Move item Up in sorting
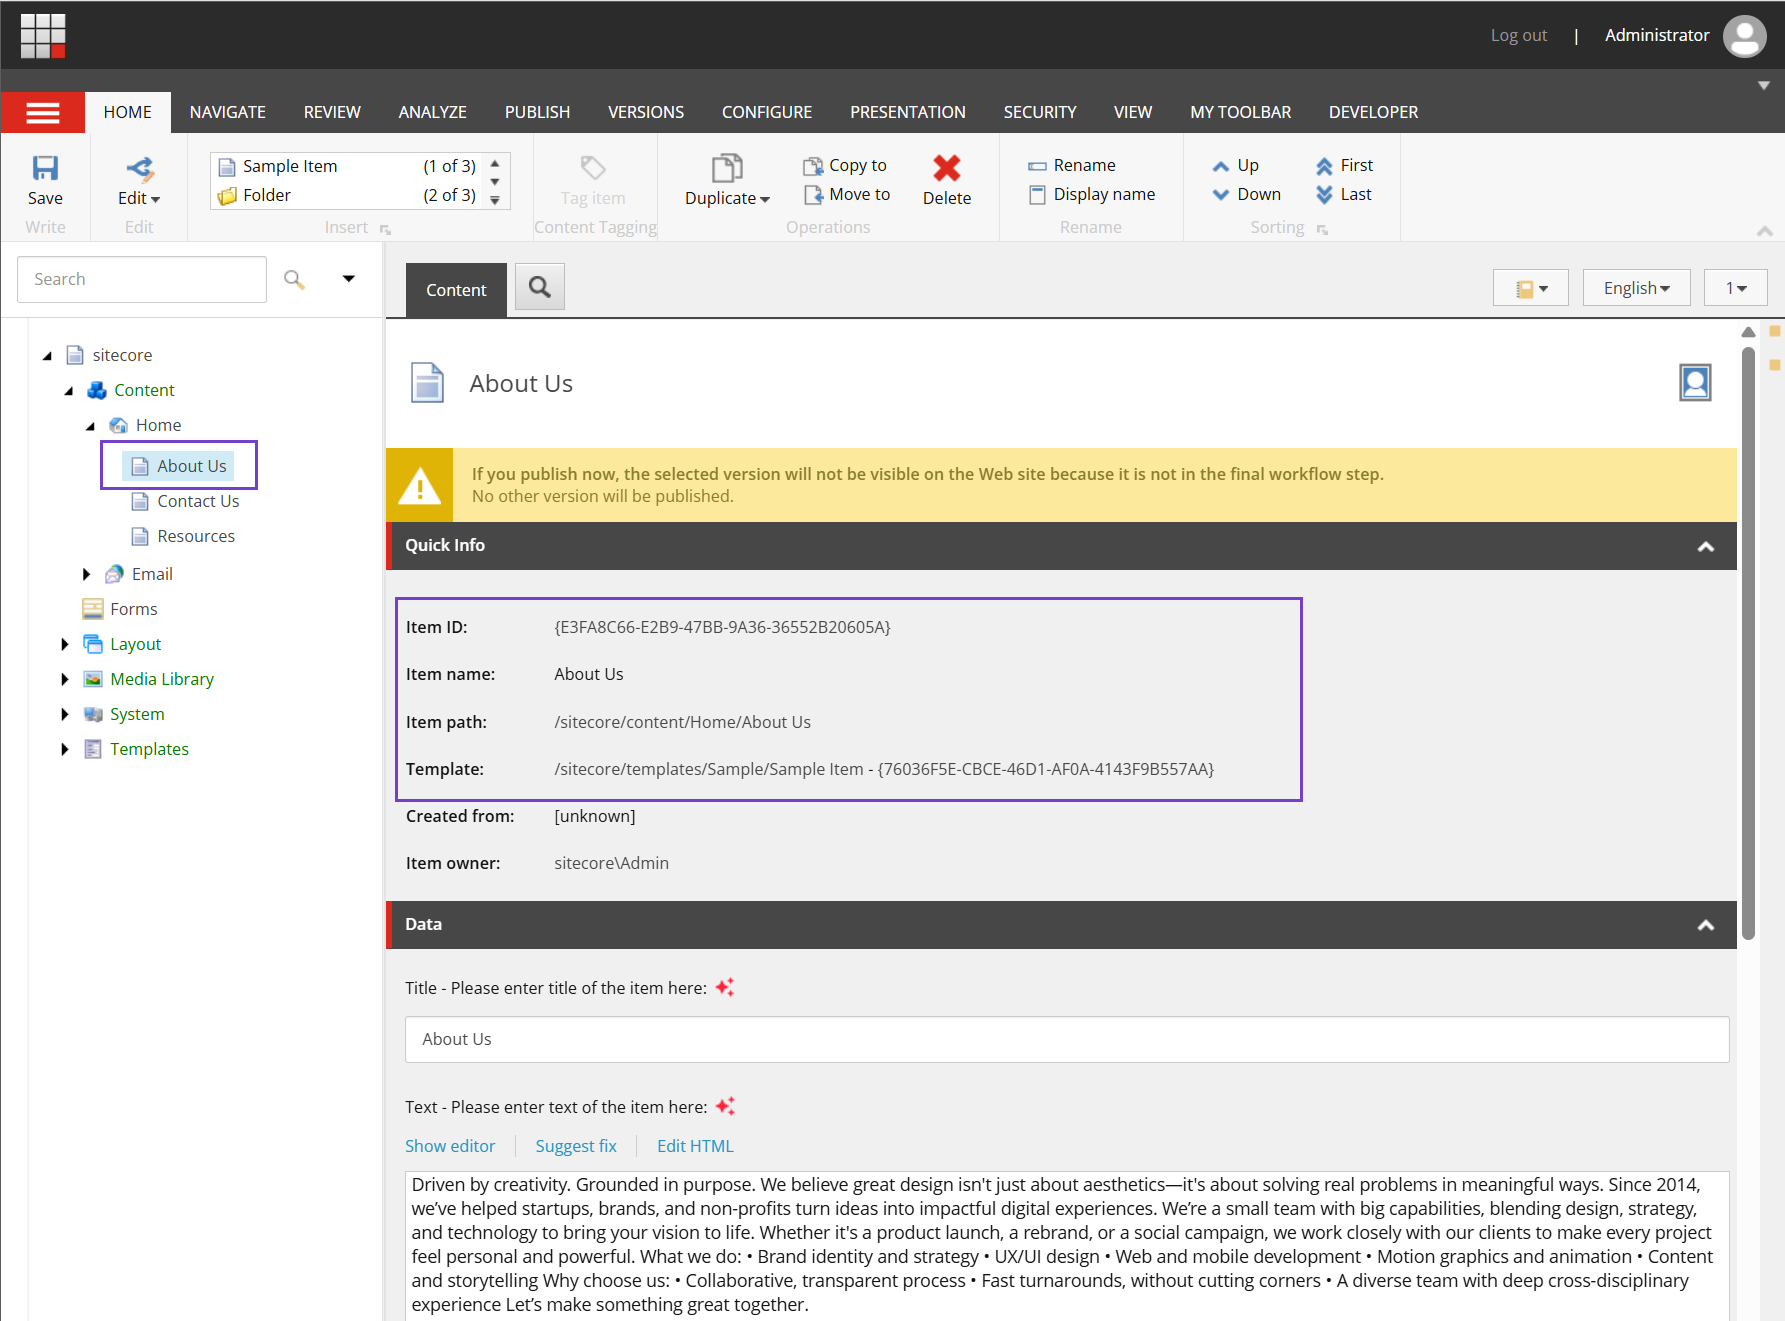This screenshot has height=1321, width=1785. pyautogui.click(x=1235, y=166)
